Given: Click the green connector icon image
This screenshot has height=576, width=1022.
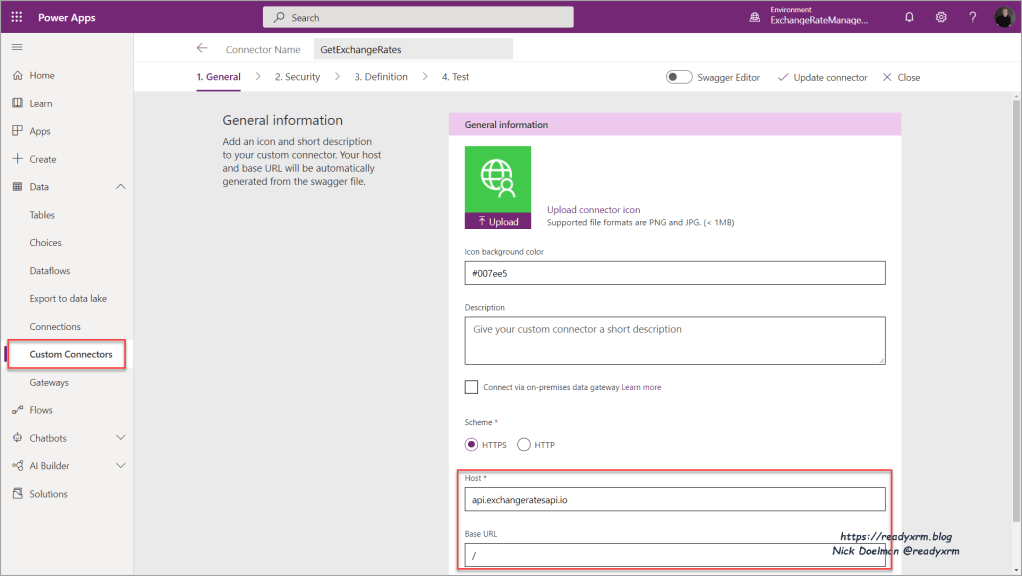Looking at the screenshot, I should 498,179.
